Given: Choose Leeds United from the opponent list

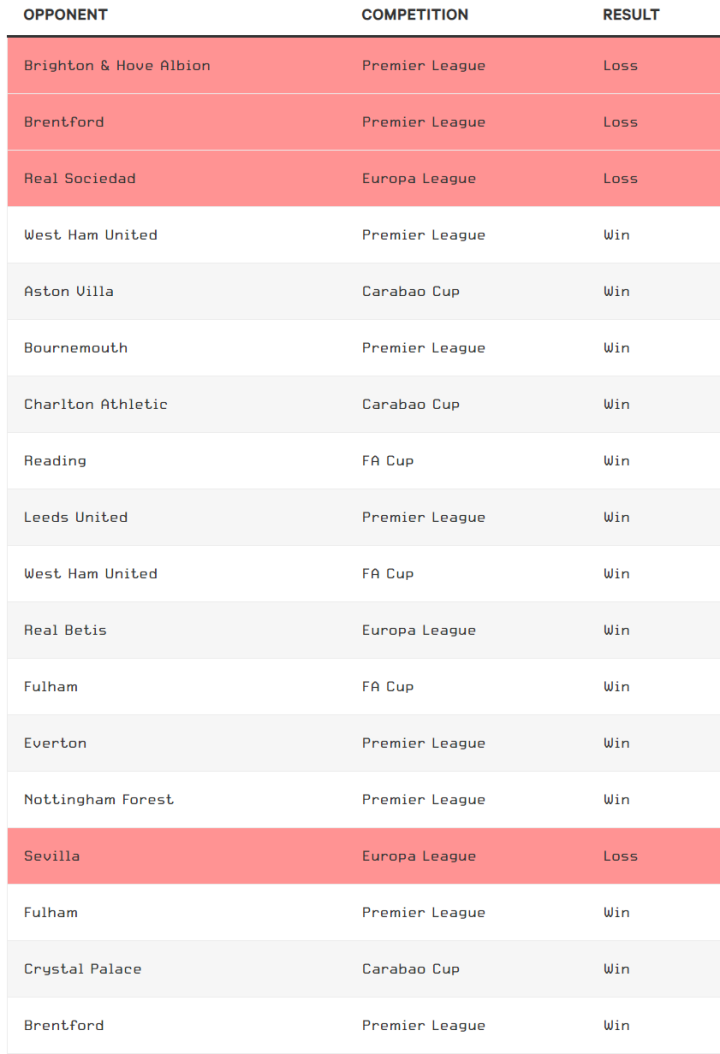Looking at the screenshot, I should (76, 518).
